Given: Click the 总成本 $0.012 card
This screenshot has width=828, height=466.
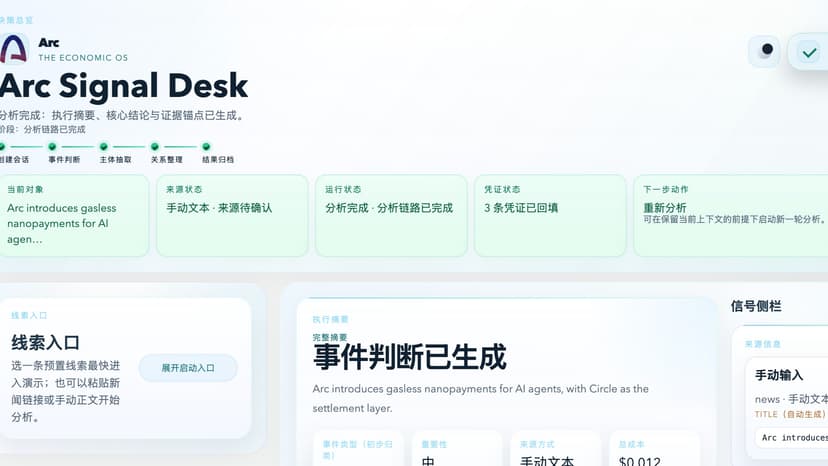Looking at the screenshot, I should 655,449.
